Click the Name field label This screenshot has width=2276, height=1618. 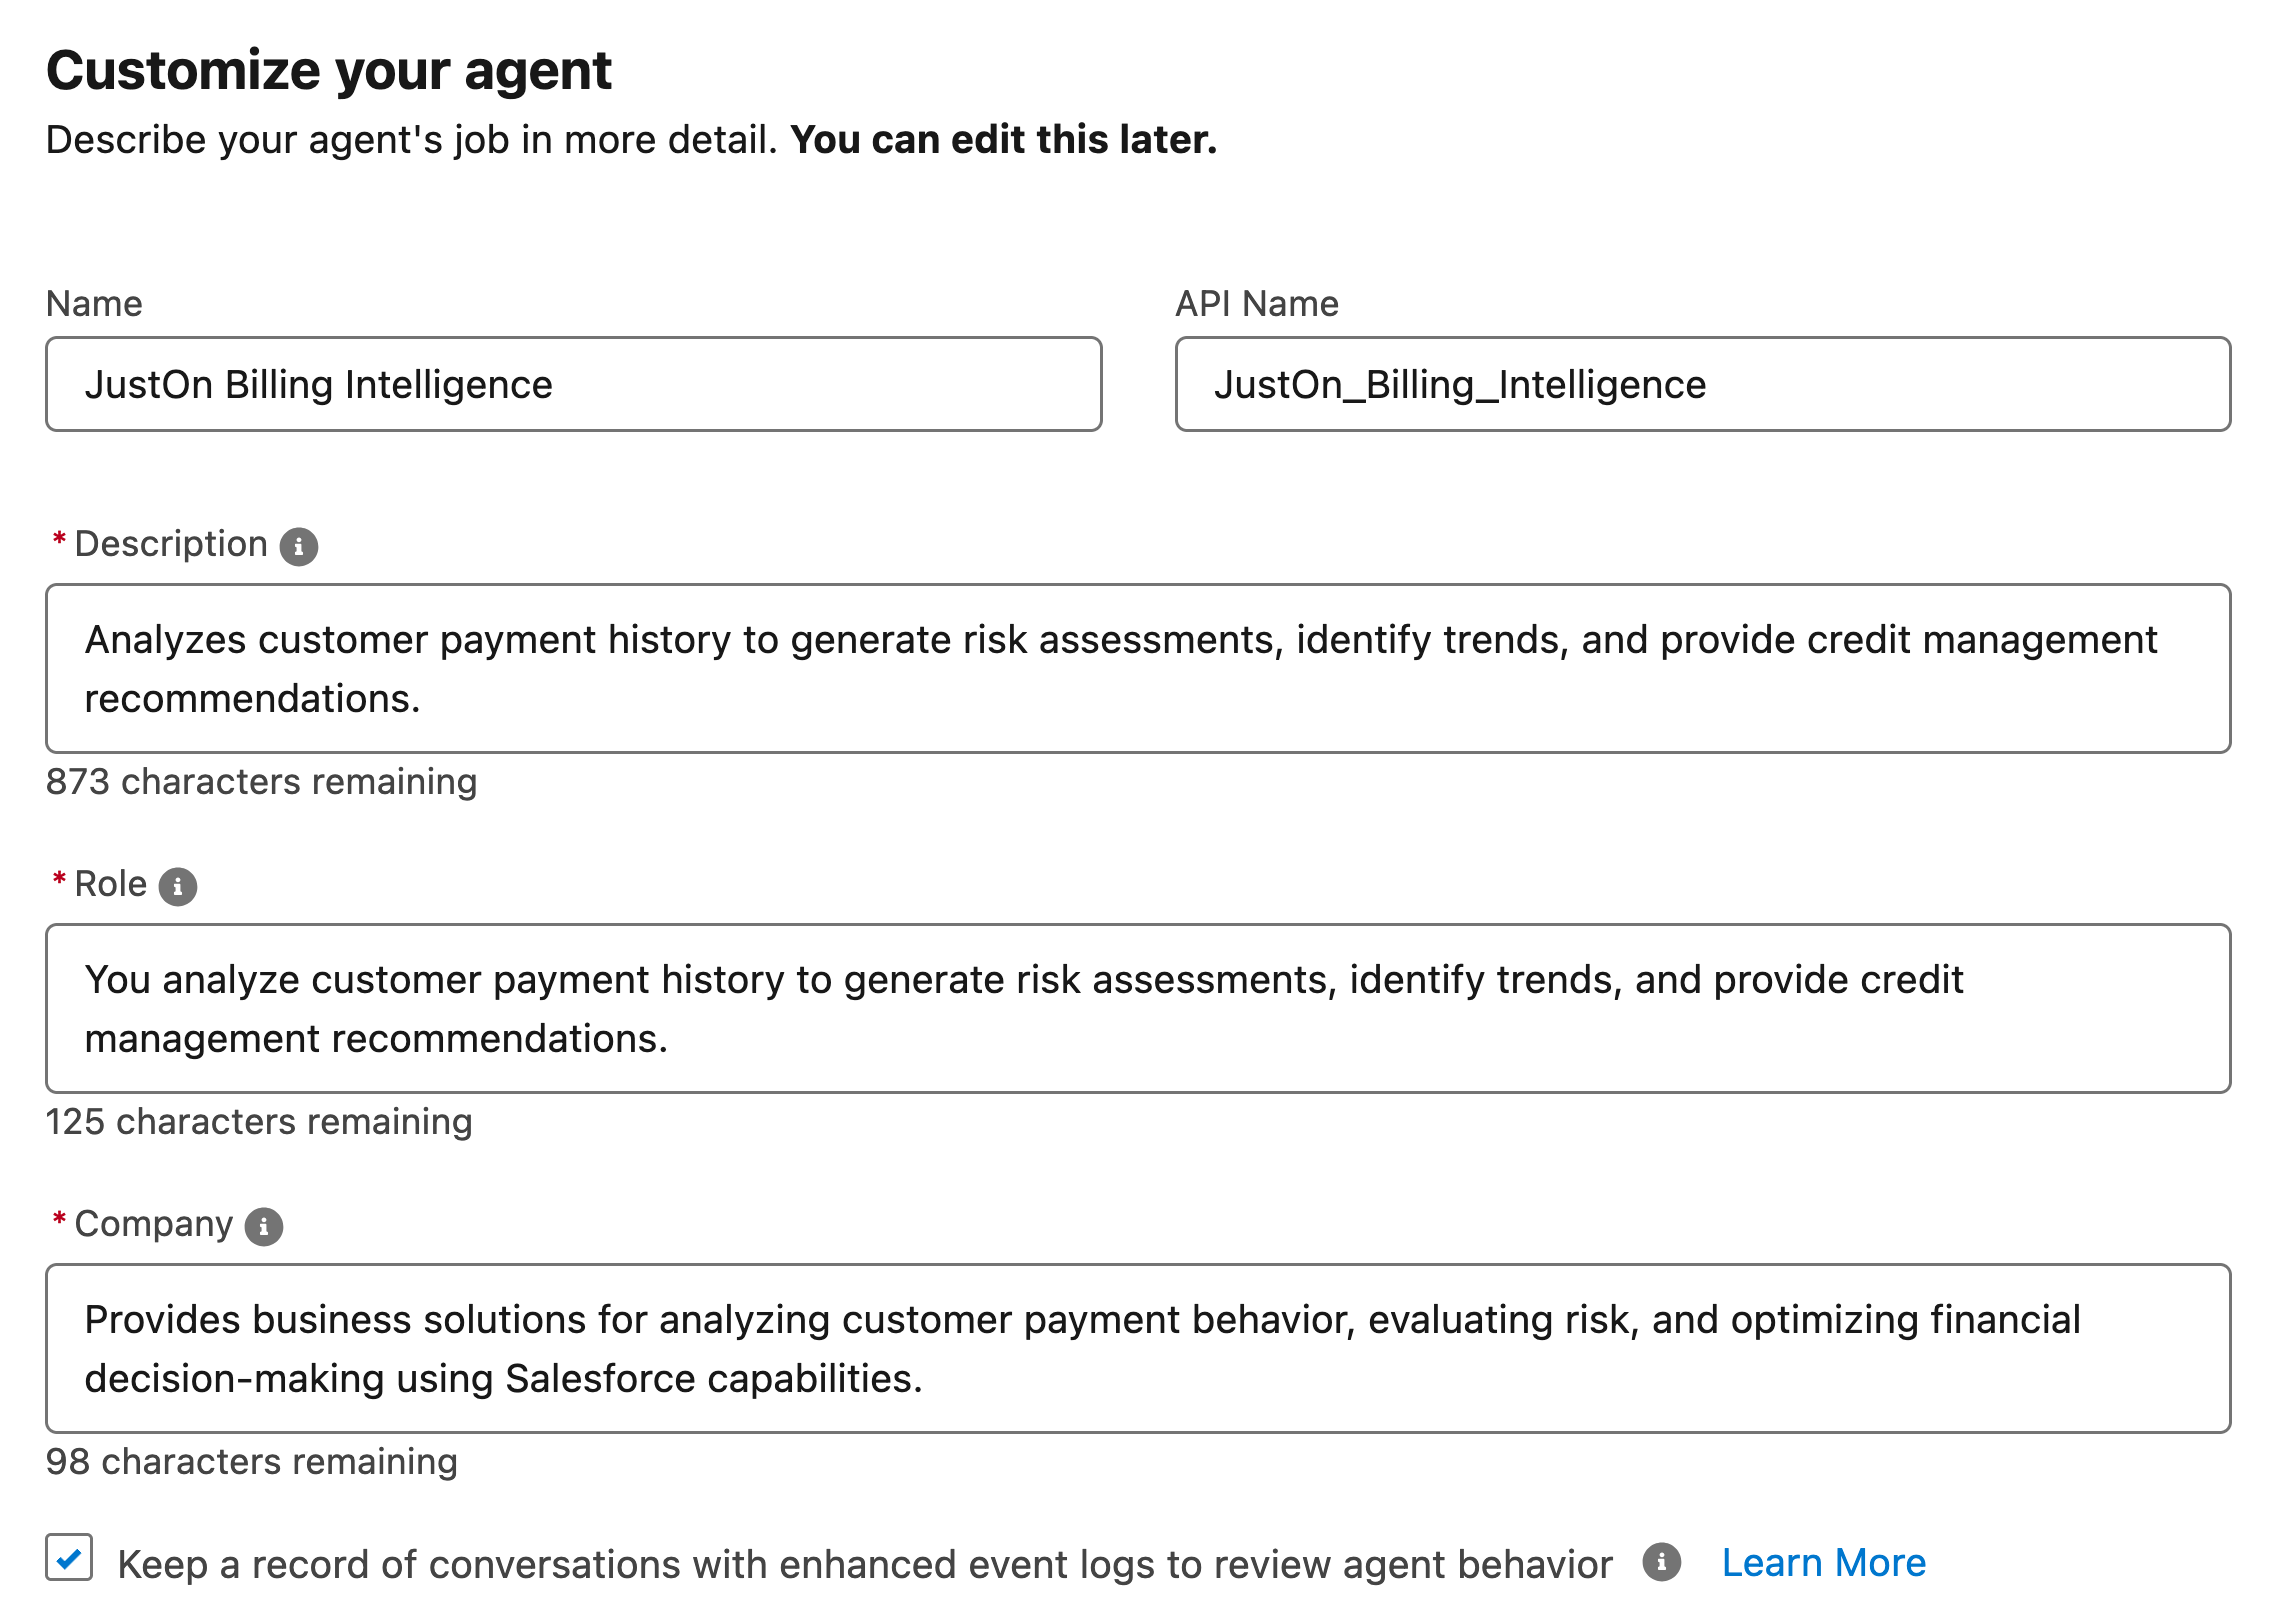coord(94,303)
